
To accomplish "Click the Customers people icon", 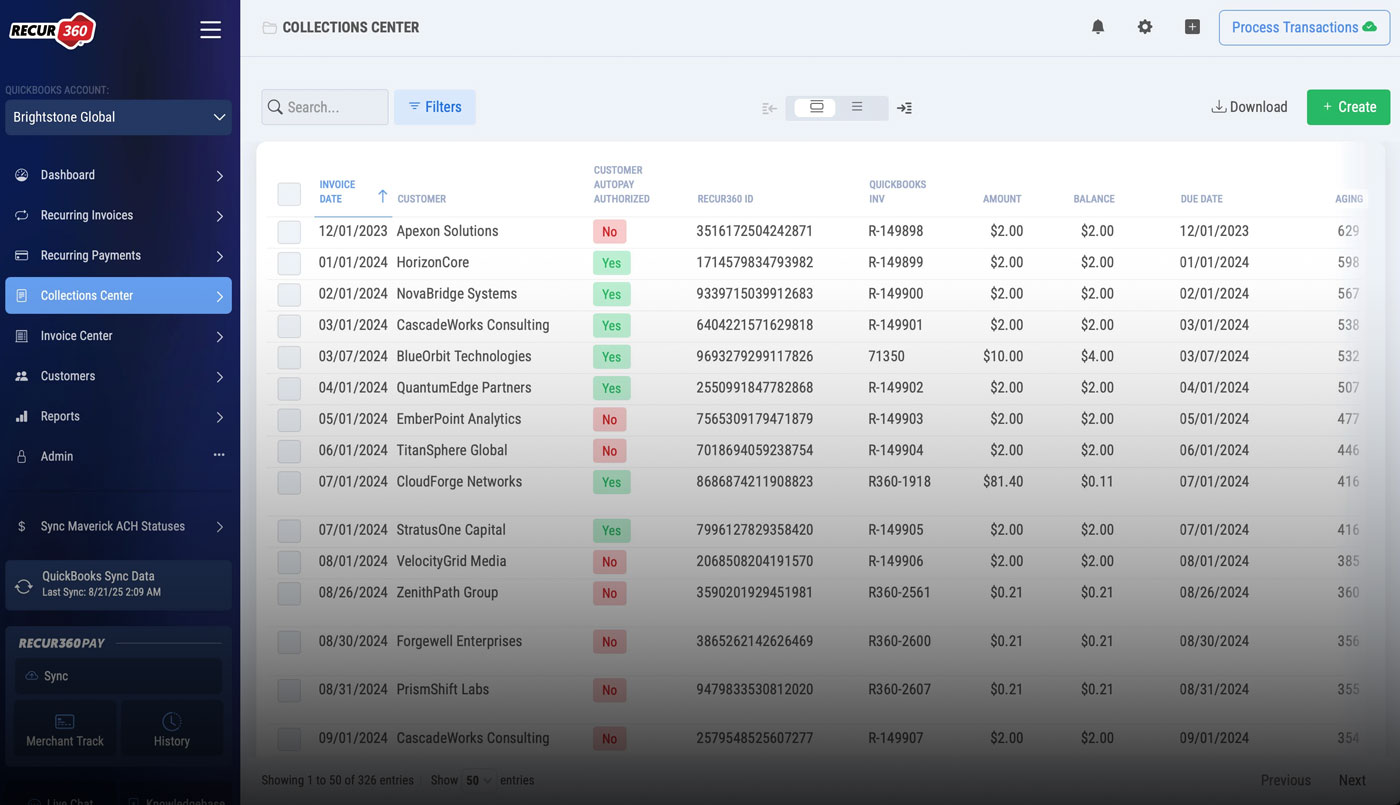I will [x=22, y=376].
